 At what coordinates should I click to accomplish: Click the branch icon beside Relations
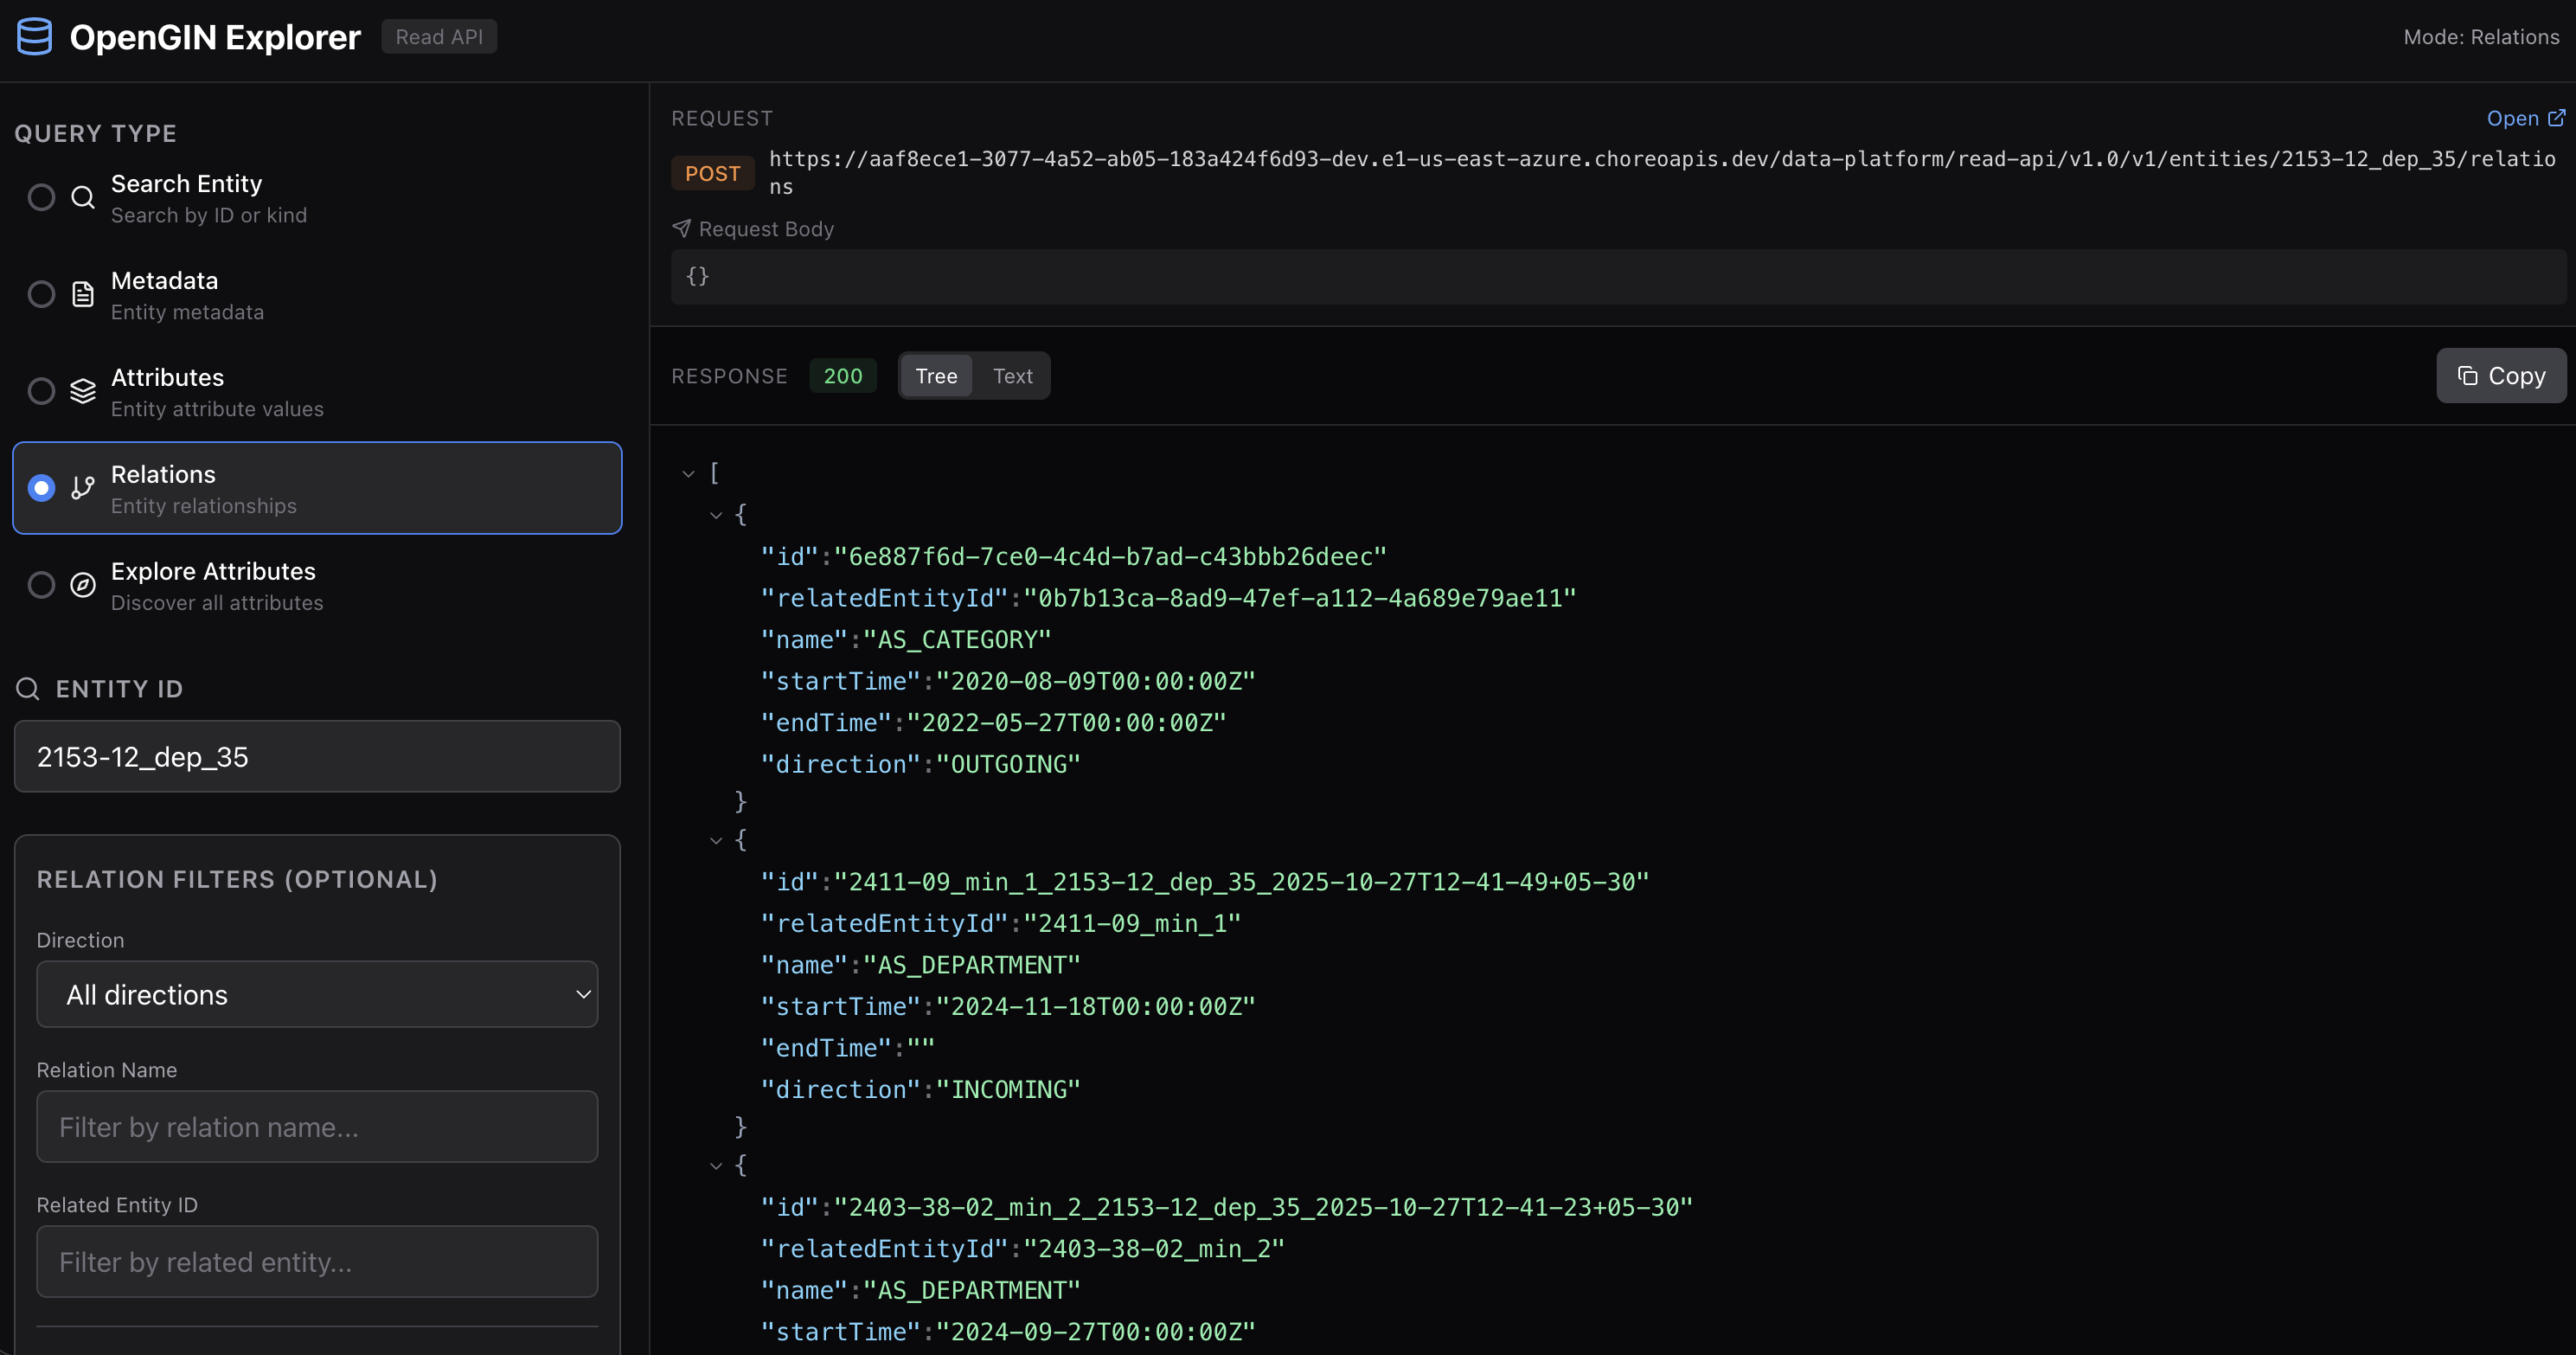click(83, 488)
